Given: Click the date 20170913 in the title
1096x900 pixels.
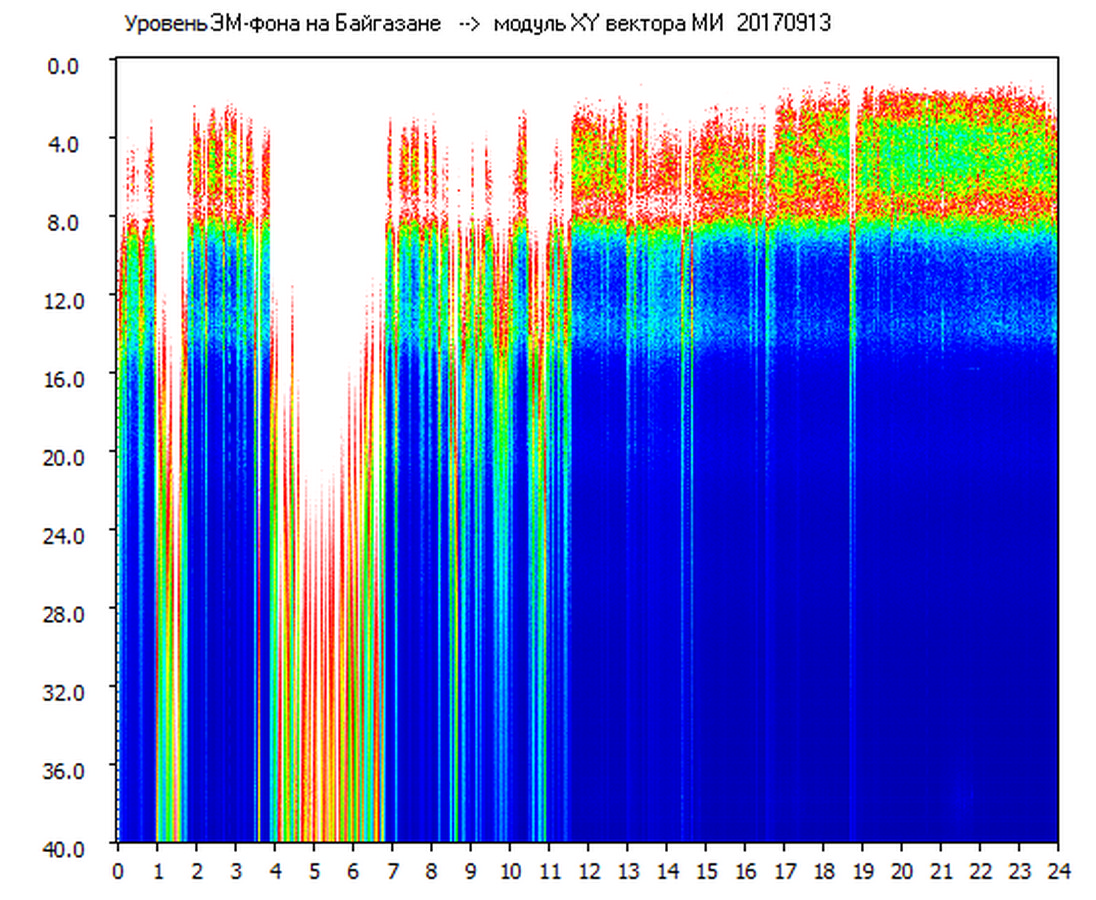Looking at the screenshot, I should click(784, 24).
